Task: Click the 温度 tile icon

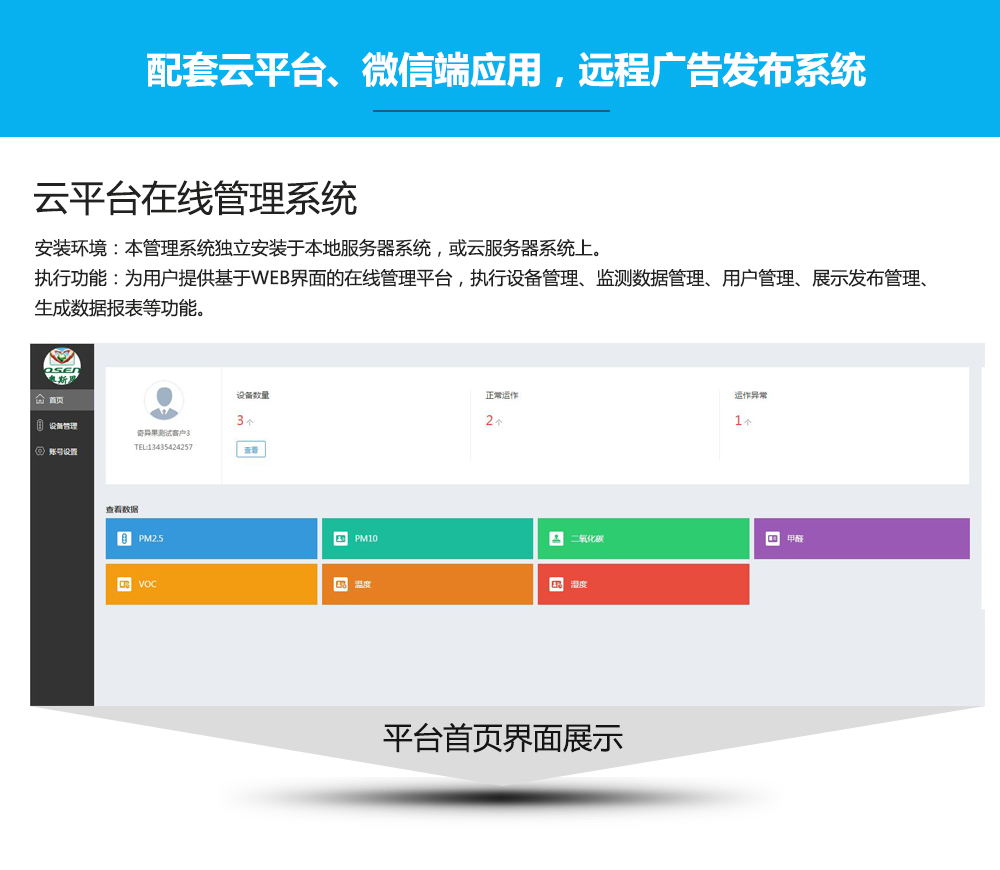Action: click(340, 584)
